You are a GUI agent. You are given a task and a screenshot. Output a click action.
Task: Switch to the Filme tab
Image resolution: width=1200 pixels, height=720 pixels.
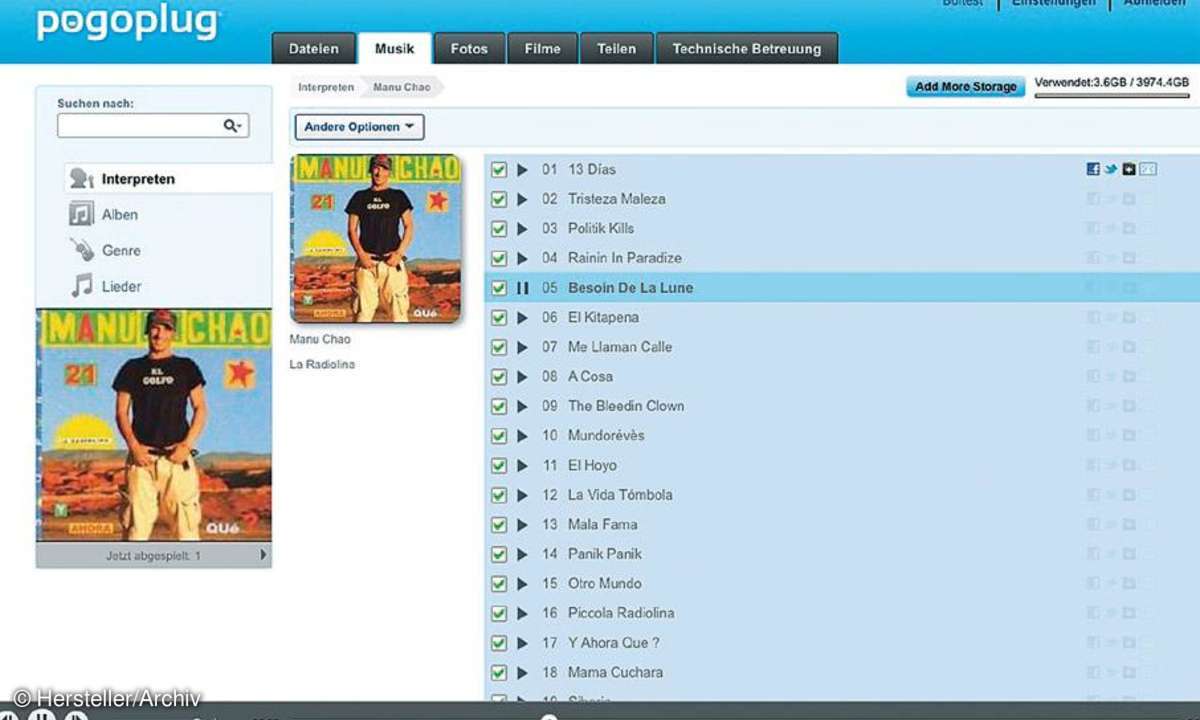pyautogui.click(x=543, y=48)
